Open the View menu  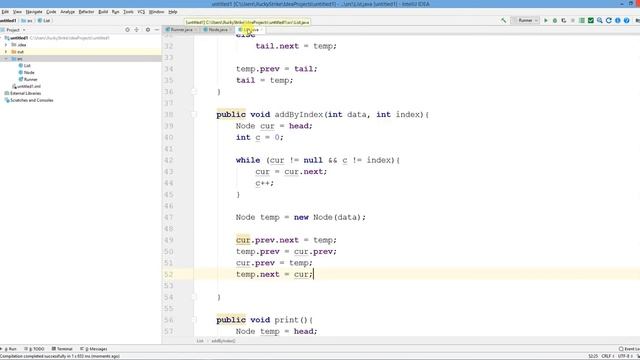17,12
